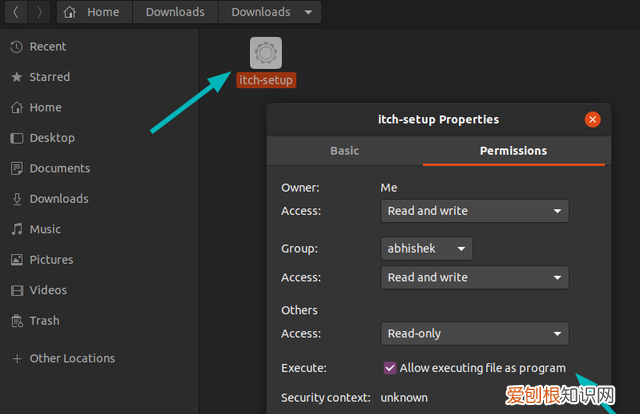Image resolution: width=640 pixels, height=414 pixels.
Task: Open Group access Read and write dropdown
Action: (x=475, y=278)
